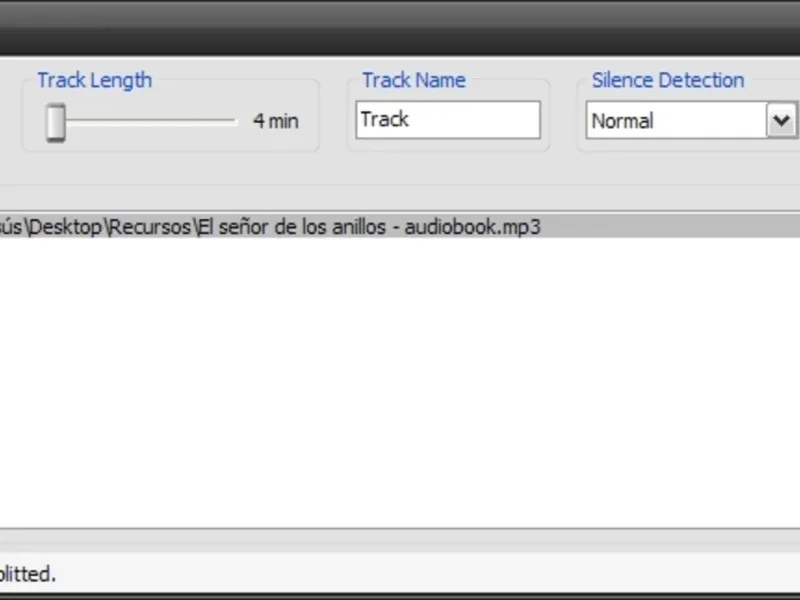This screenshot has width=800, height=600.
Task: Click the right end of Track Length slider track
Action: click(x=231, y=121)
